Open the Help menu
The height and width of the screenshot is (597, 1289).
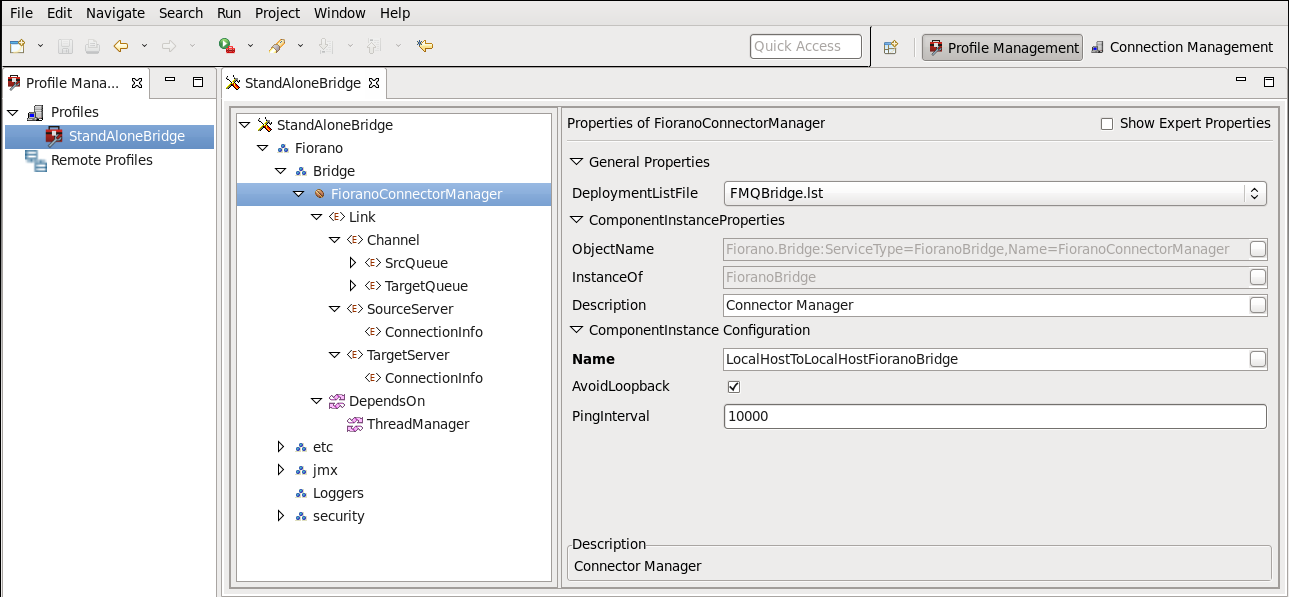click(x=395, y=13)
